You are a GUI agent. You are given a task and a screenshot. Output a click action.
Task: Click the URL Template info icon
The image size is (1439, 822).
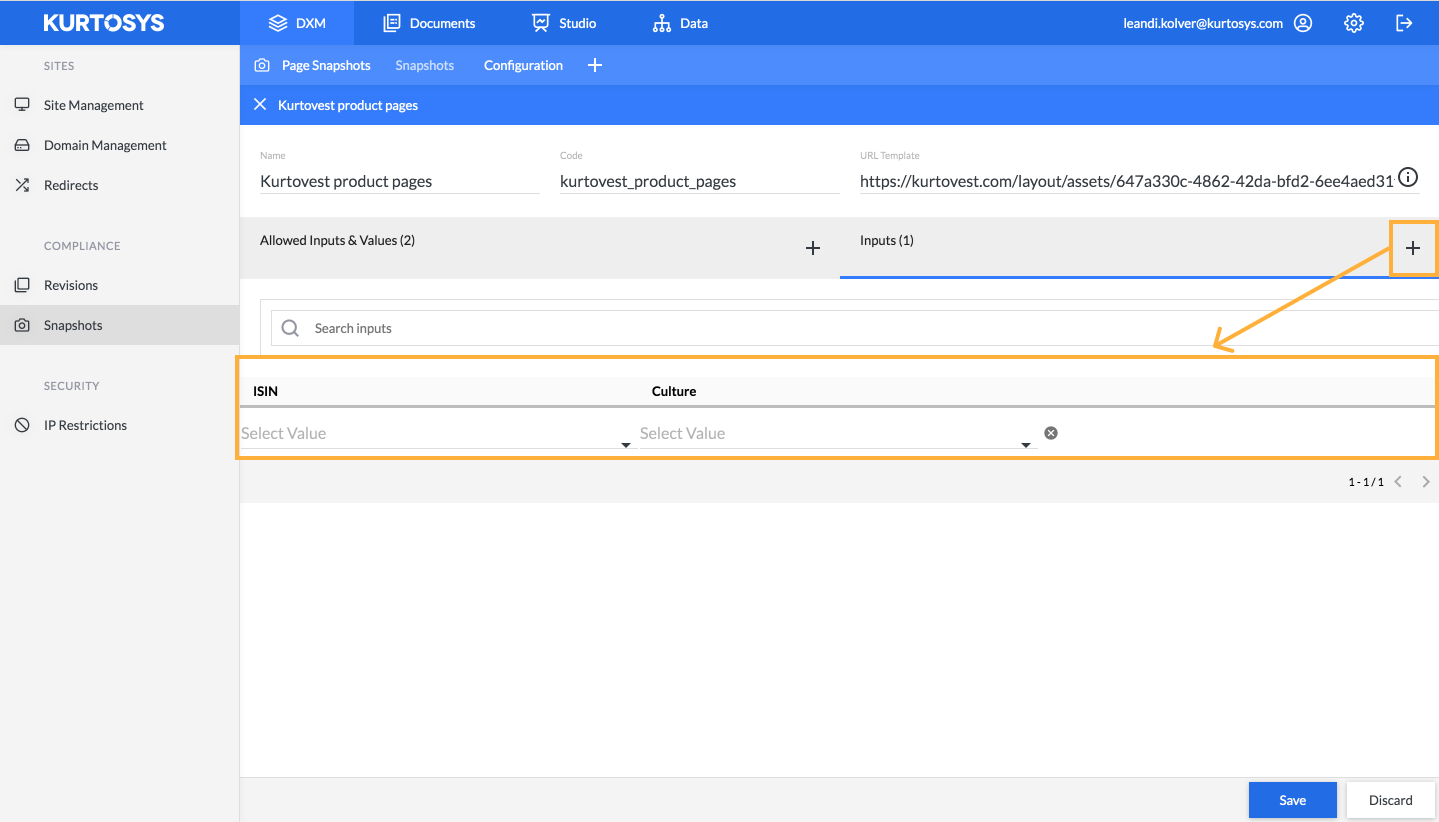pos(1408,178)
